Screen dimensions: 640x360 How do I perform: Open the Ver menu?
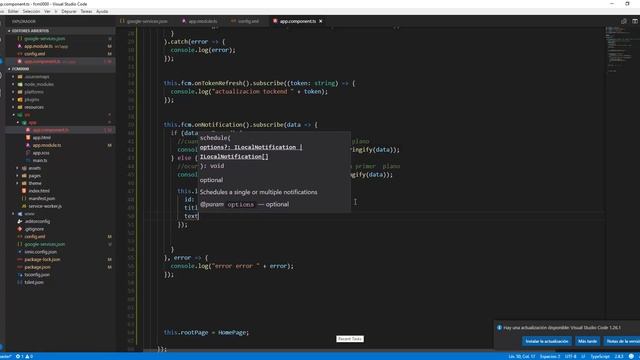(x=47, y=11)
